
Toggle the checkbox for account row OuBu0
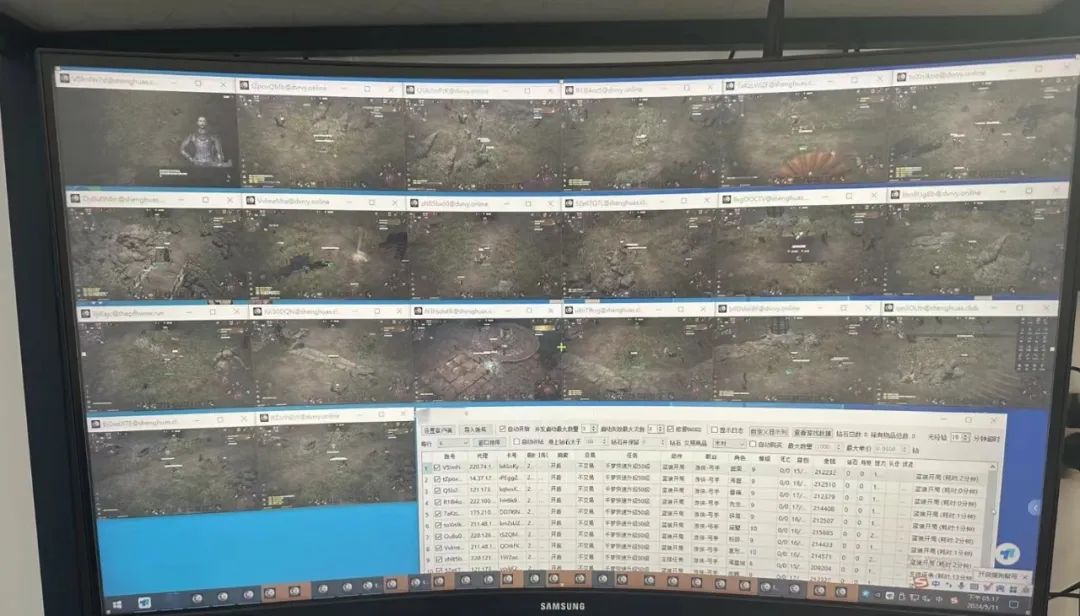[x=438, y=536]
